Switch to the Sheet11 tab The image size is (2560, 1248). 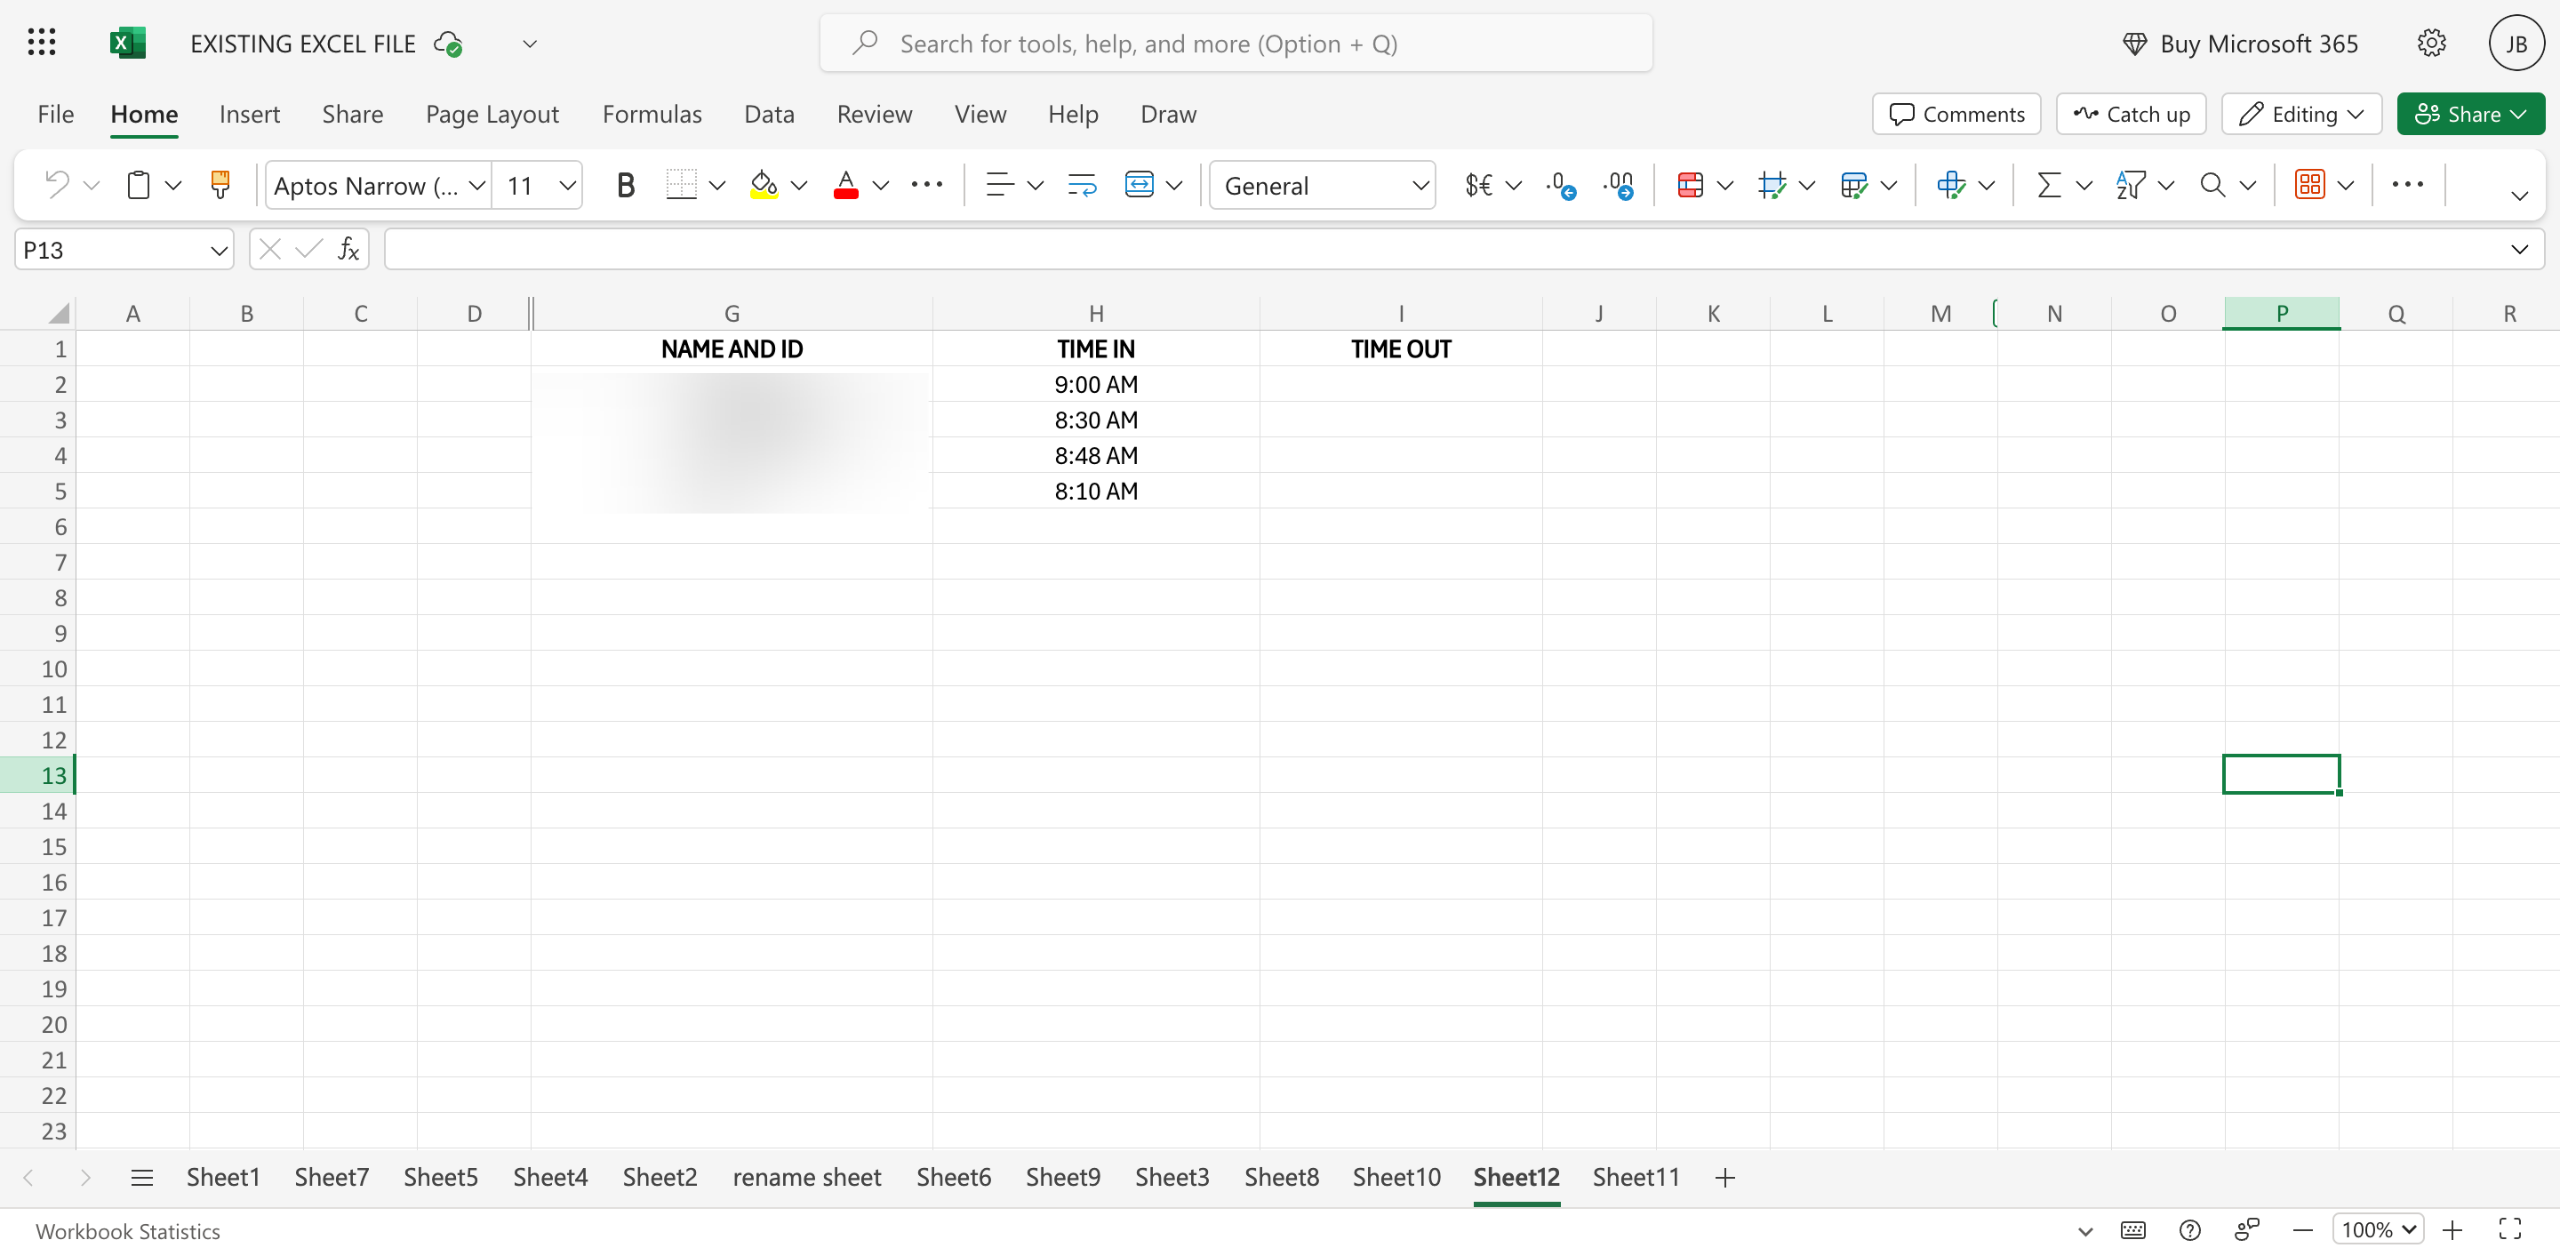click(x=1635, y=1177)
